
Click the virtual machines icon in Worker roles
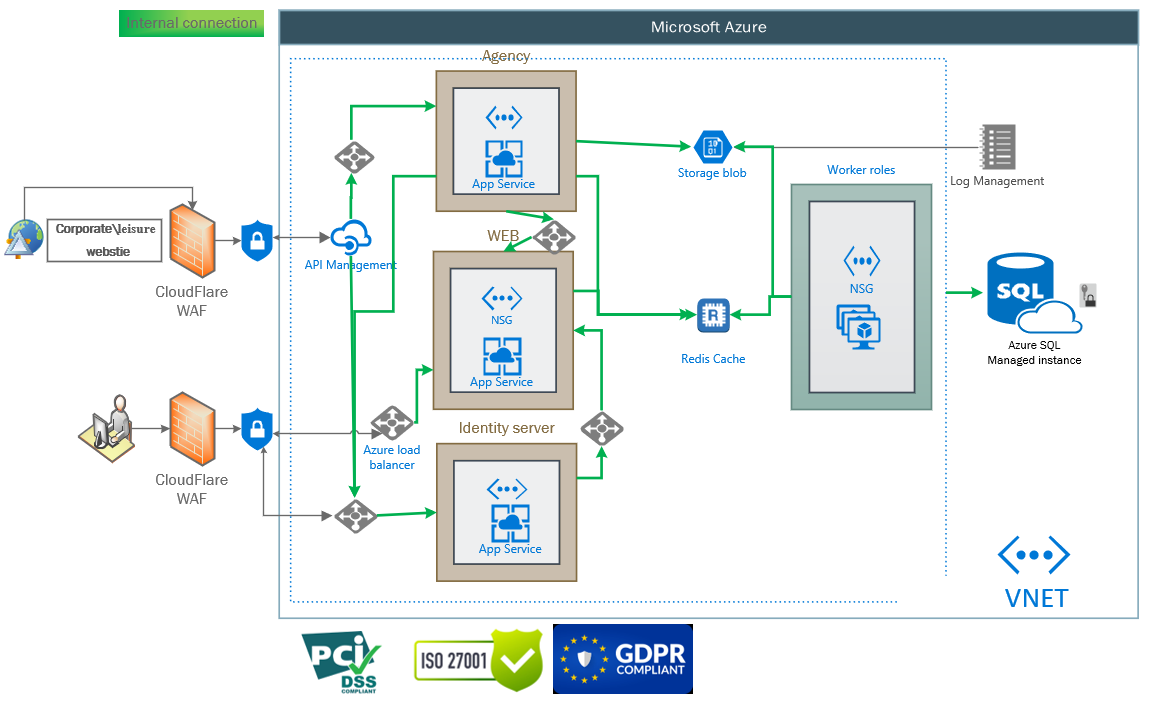(x=859, y=327)
